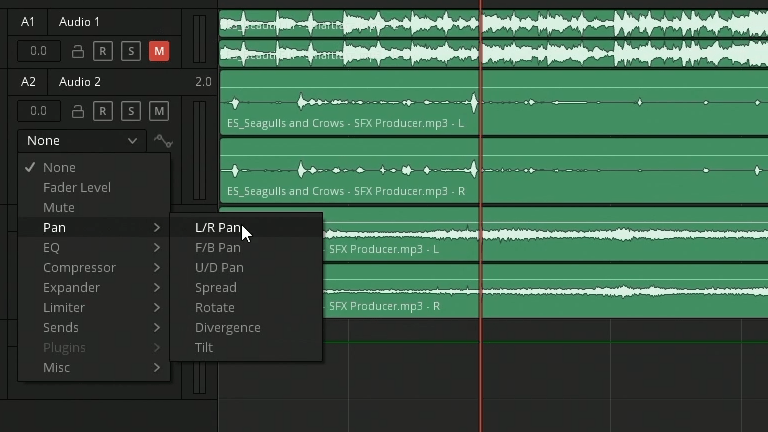
Task: Arm record on Audio 2
Action: coord(103,112)
